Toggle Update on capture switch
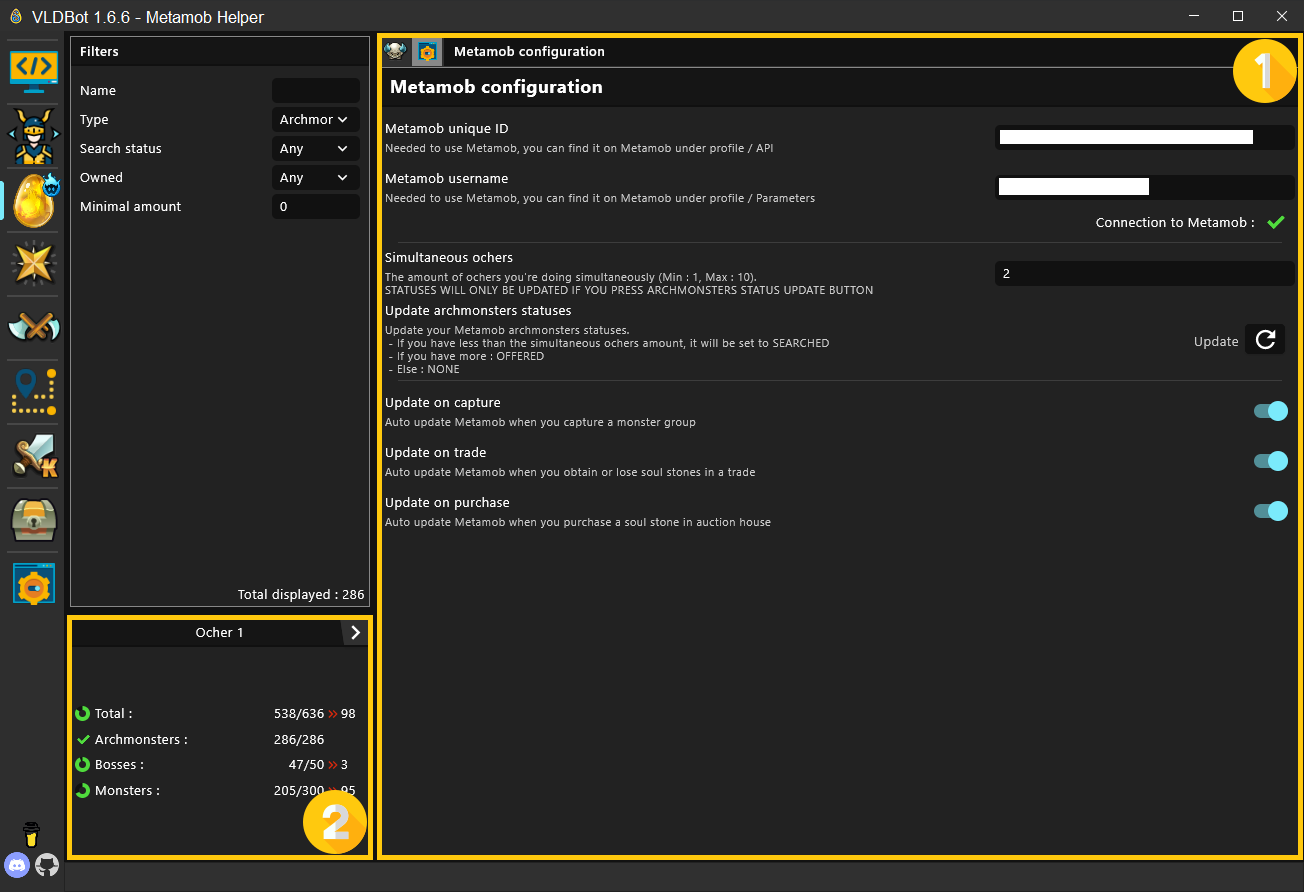 (1271, 411)
